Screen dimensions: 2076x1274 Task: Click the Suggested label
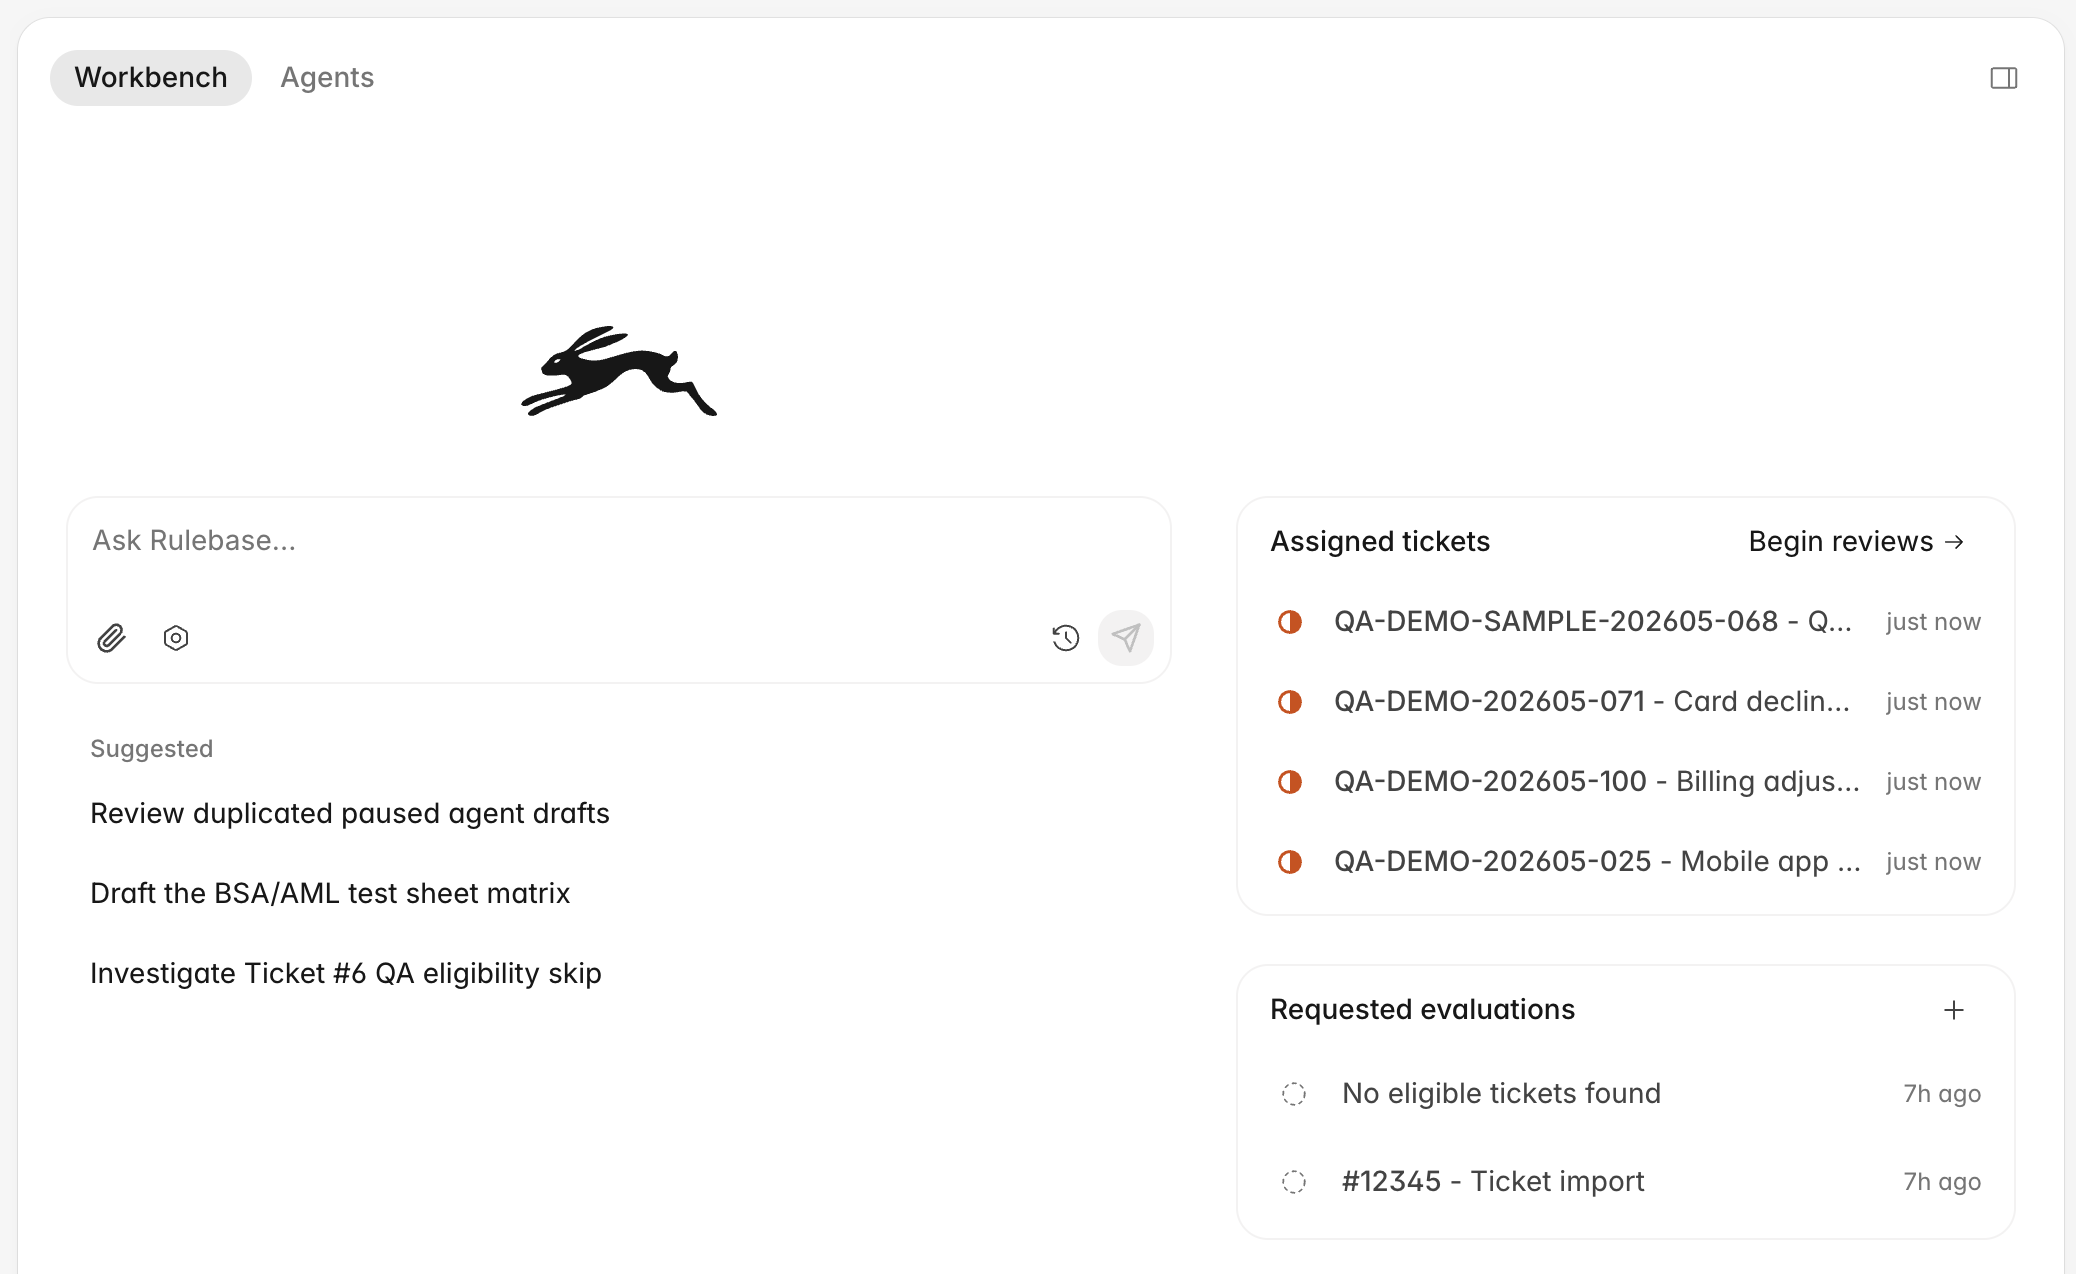(151, 749)
